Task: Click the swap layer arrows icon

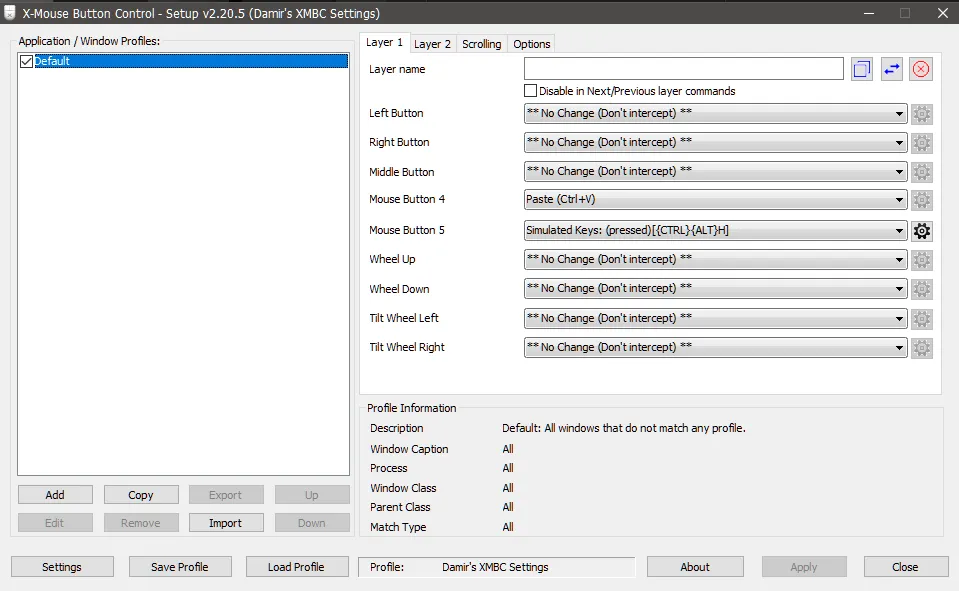Action: [891, 69]
